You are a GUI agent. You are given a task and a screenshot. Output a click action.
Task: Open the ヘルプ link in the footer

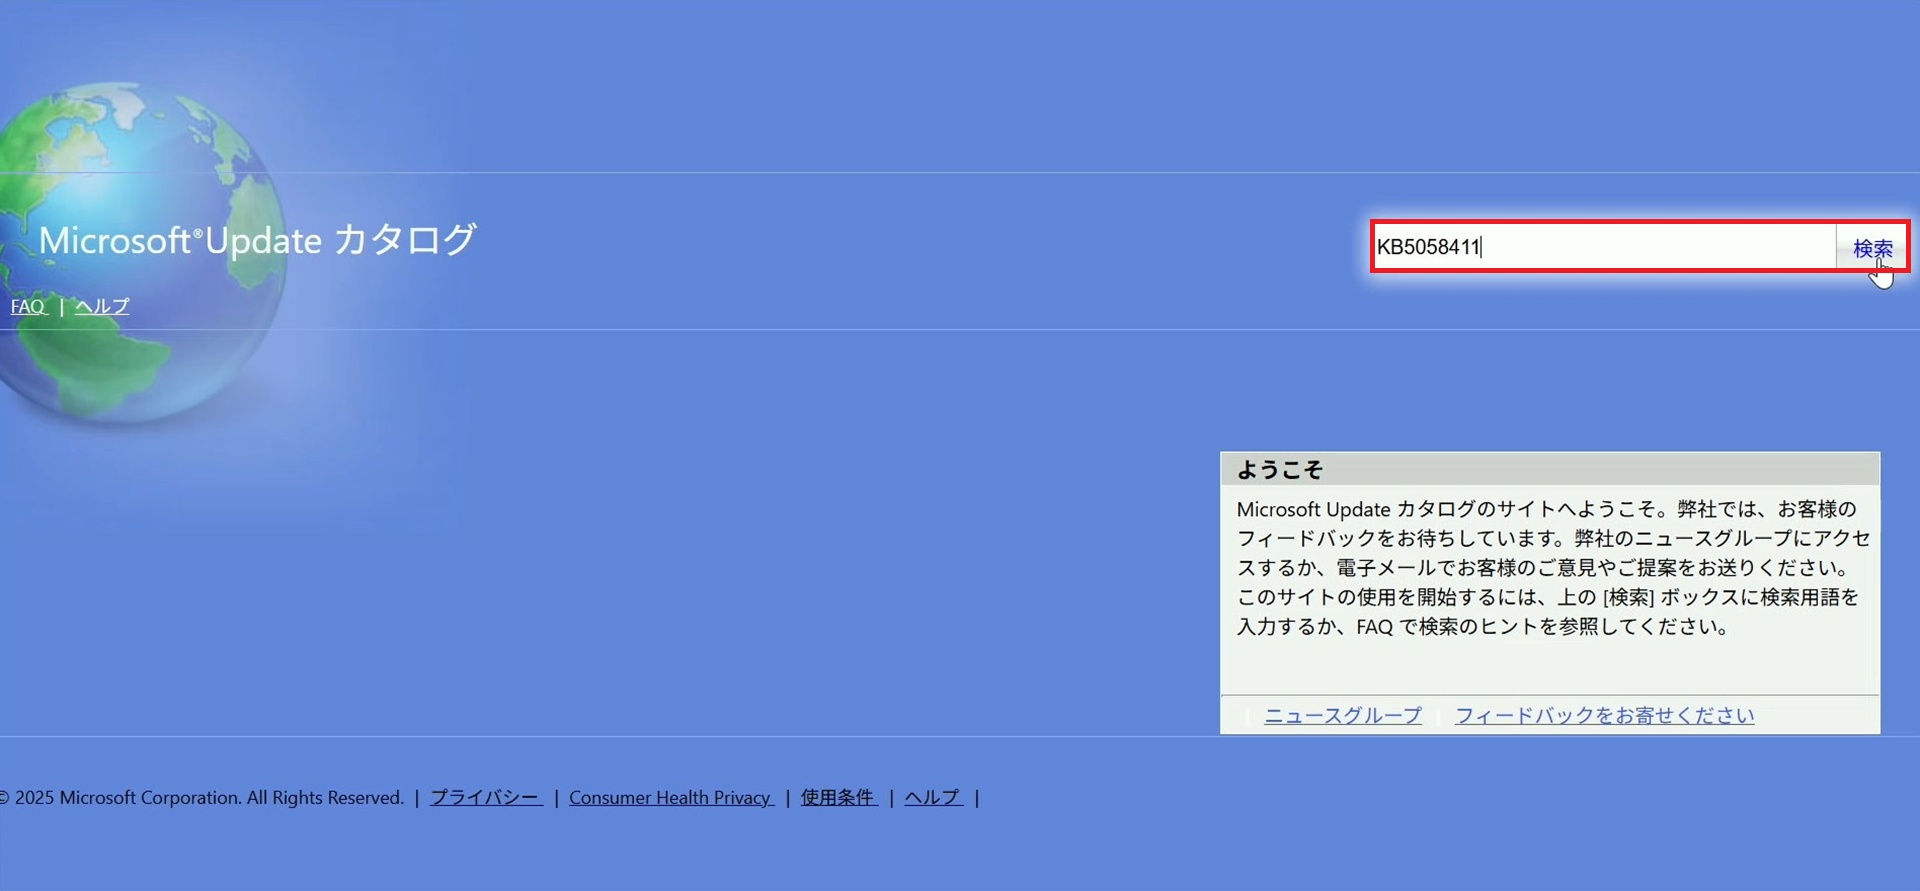[x=932, y=798]
